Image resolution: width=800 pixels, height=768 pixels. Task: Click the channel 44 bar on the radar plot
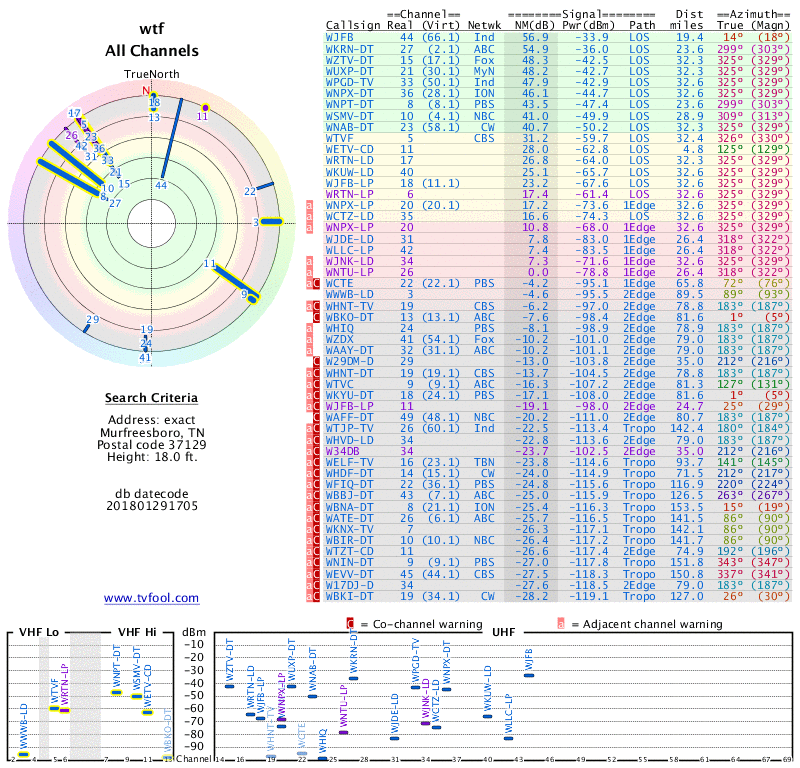pos(171,138)
